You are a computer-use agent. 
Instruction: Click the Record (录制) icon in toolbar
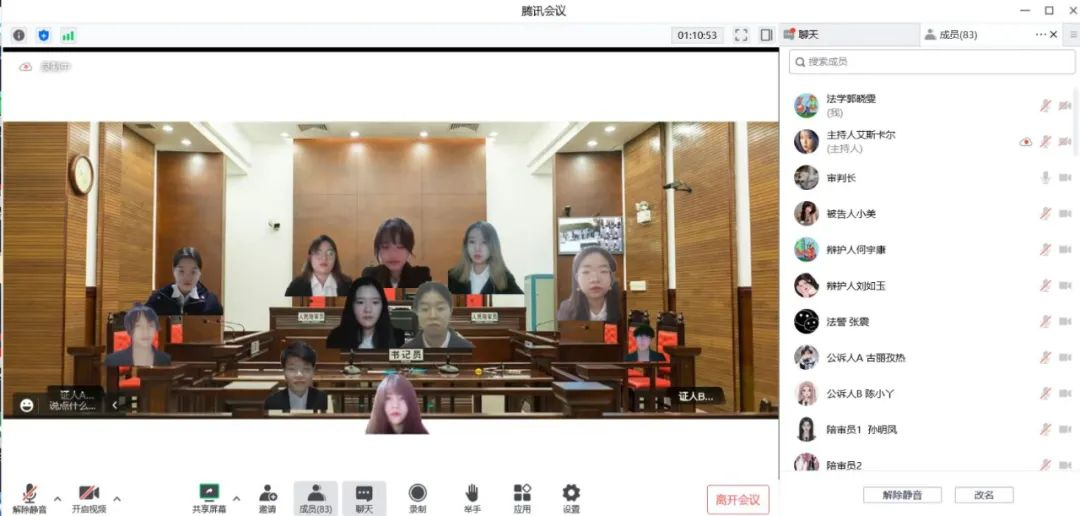[417, 494]
